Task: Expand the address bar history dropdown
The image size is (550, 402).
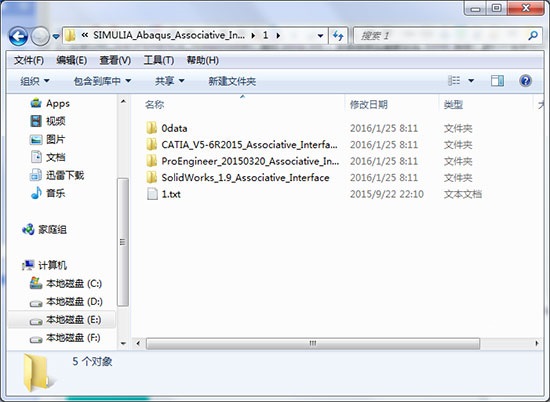Action: coord(320,36)
